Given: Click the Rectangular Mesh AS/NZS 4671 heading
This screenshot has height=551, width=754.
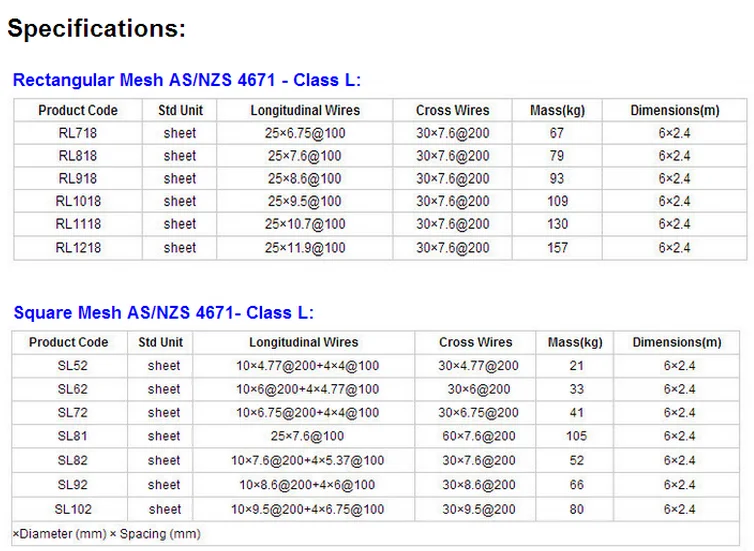Looking at the screenshot, I should click(186, 80).
